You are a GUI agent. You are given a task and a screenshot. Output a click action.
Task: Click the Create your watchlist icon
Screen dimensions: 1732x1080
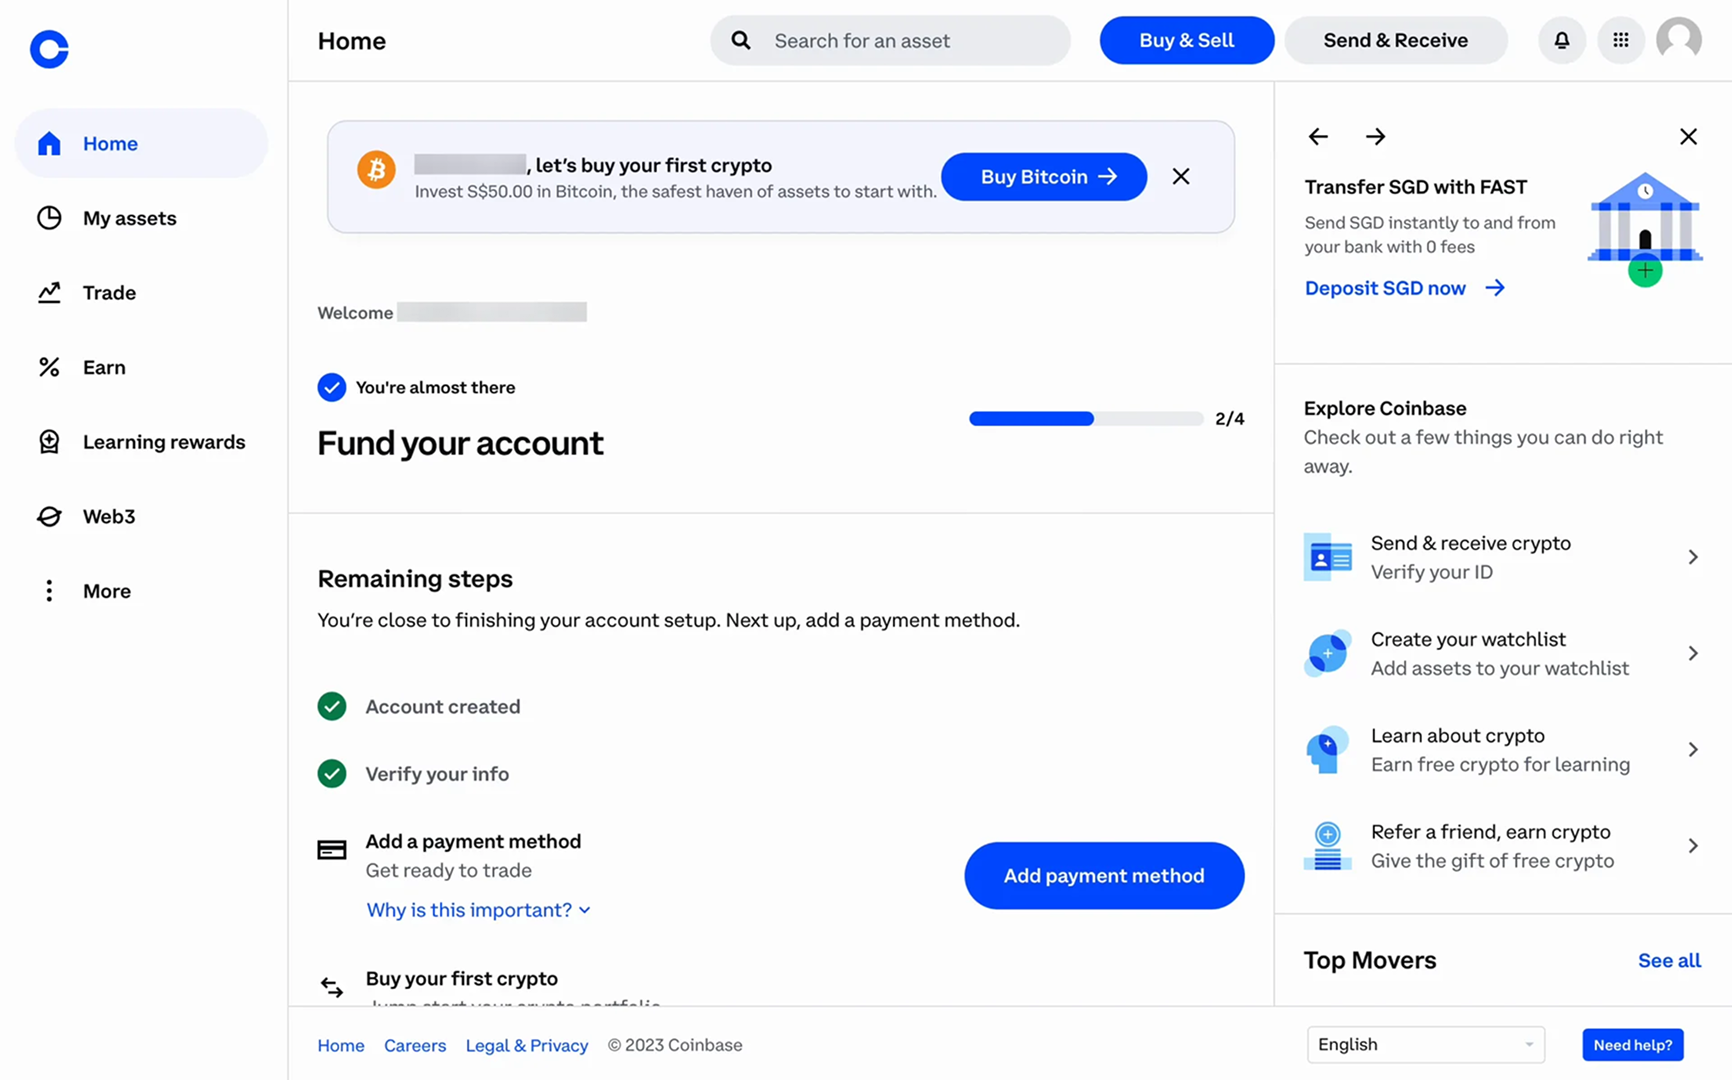[x=1327, y=653]
